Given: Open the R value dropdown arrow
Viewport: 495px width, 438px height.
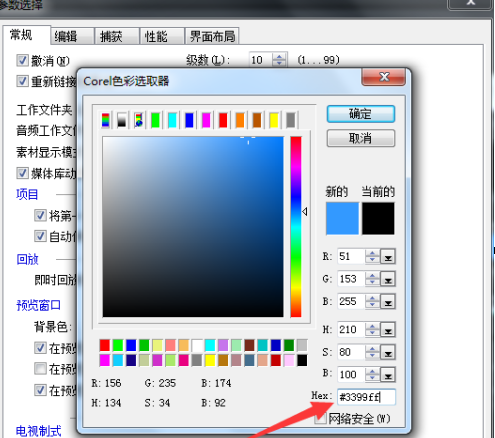Looking at the screenshot, I should pyautogui.click(x=388, y=257).
